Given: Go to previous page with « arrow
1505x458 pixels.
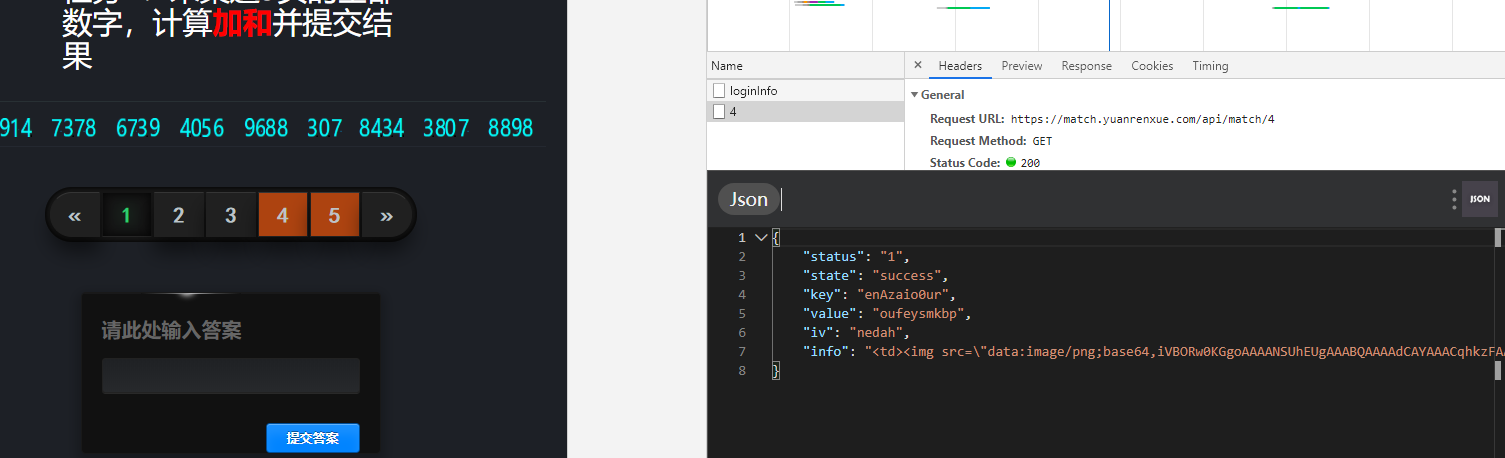Looking at the screenshot, I should coord(74,215).
